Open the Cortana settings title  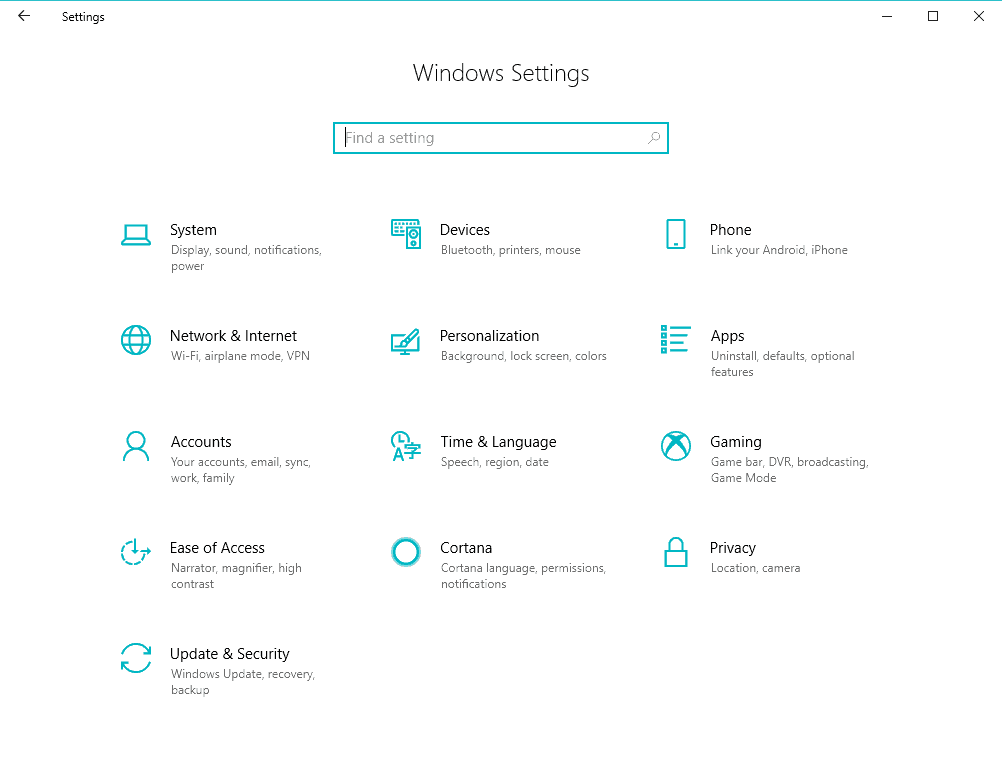(x=466, y=547)
